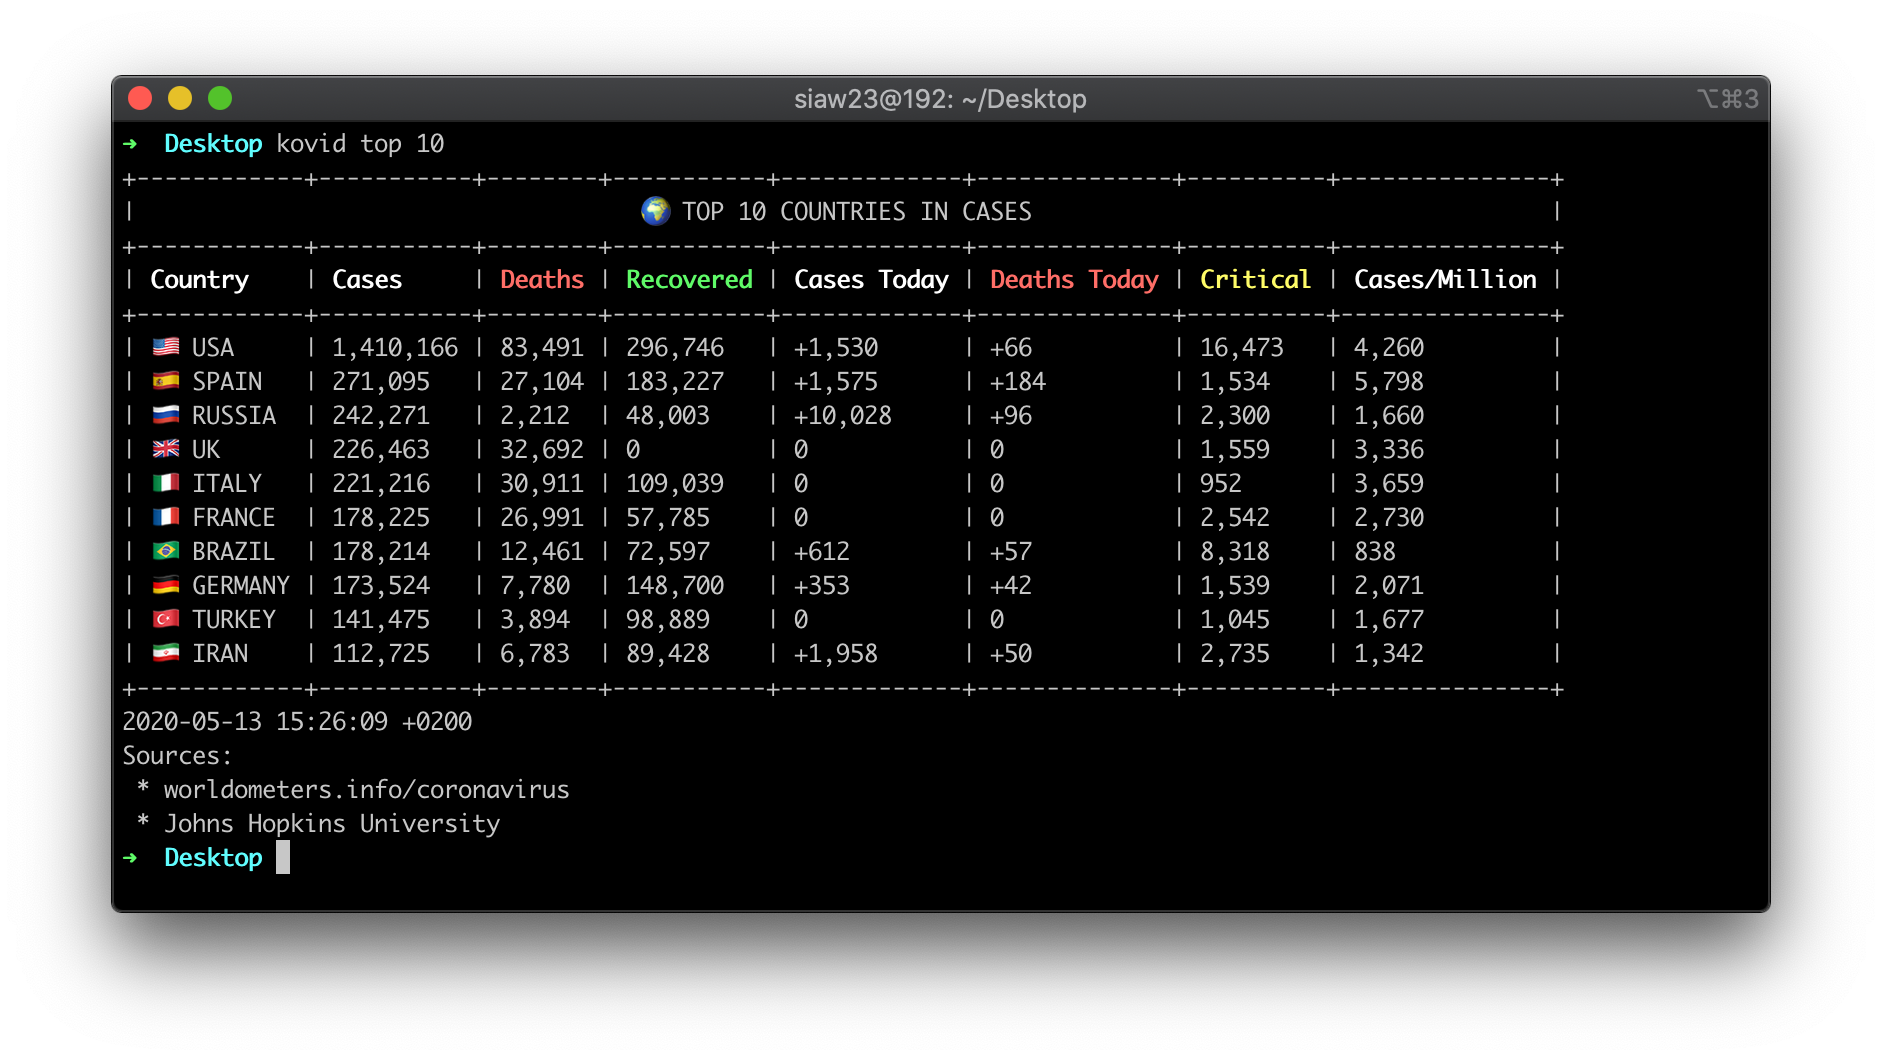Click the ⌥⌘3 shortcut indicator in title bar

[x=1727, y=99]
